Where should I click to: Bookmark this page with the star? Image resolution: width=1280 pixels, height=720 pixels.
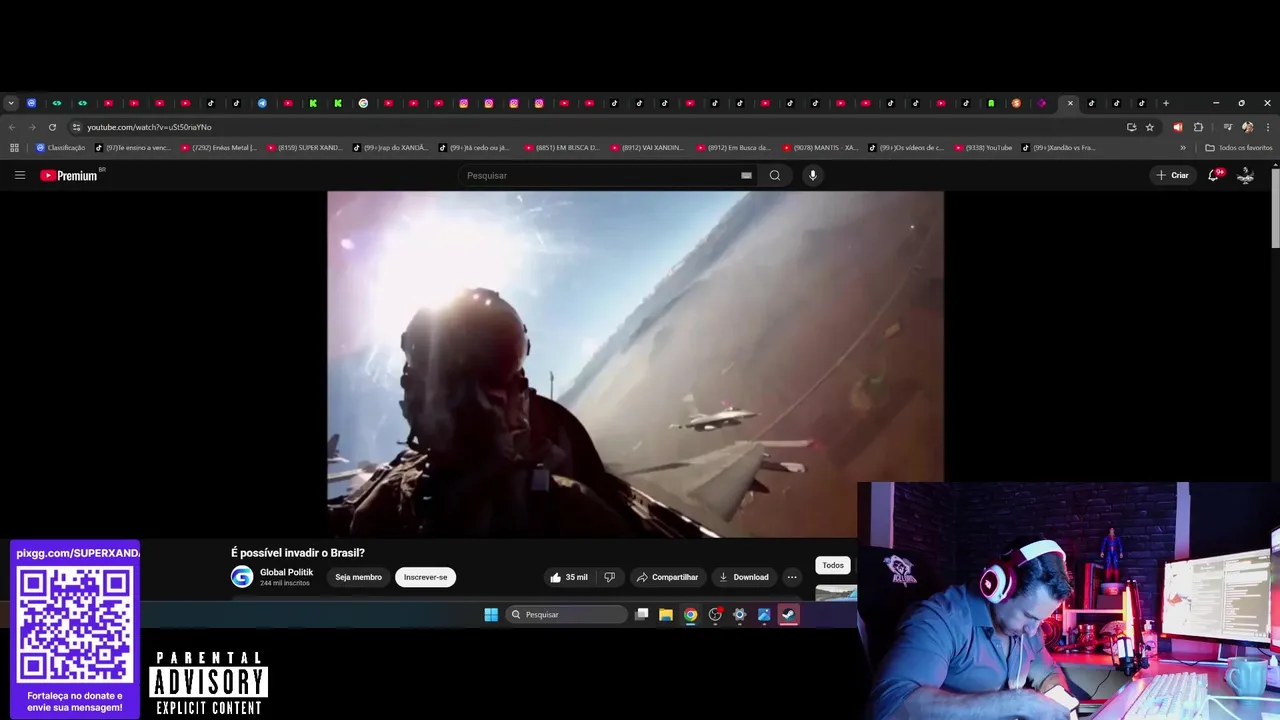[x=1150, y=127]
